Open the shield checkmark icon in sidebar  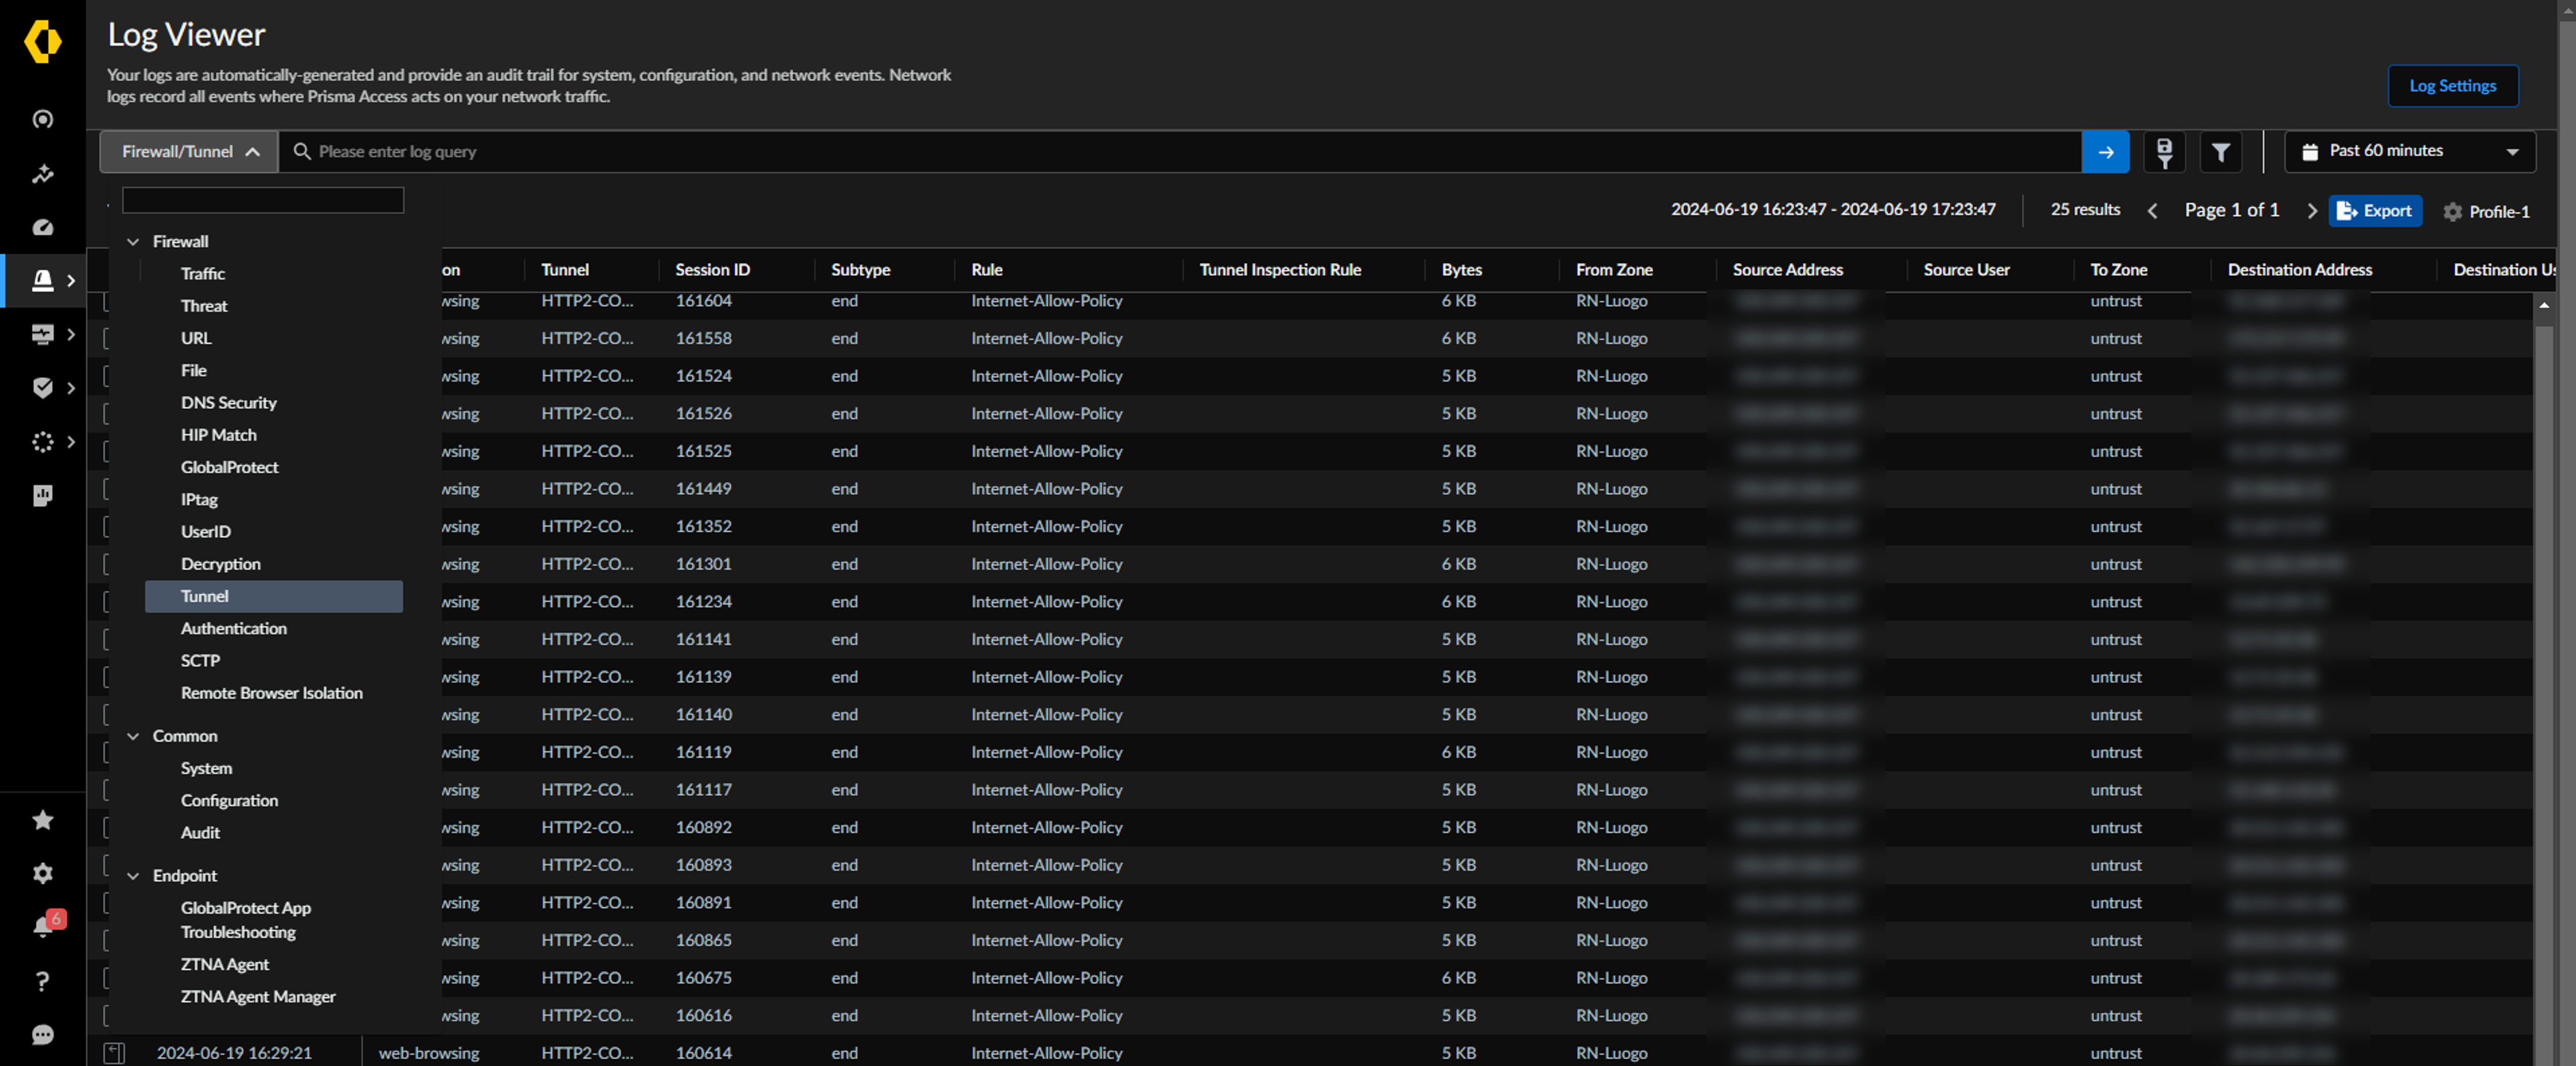[x=42, y=388]
